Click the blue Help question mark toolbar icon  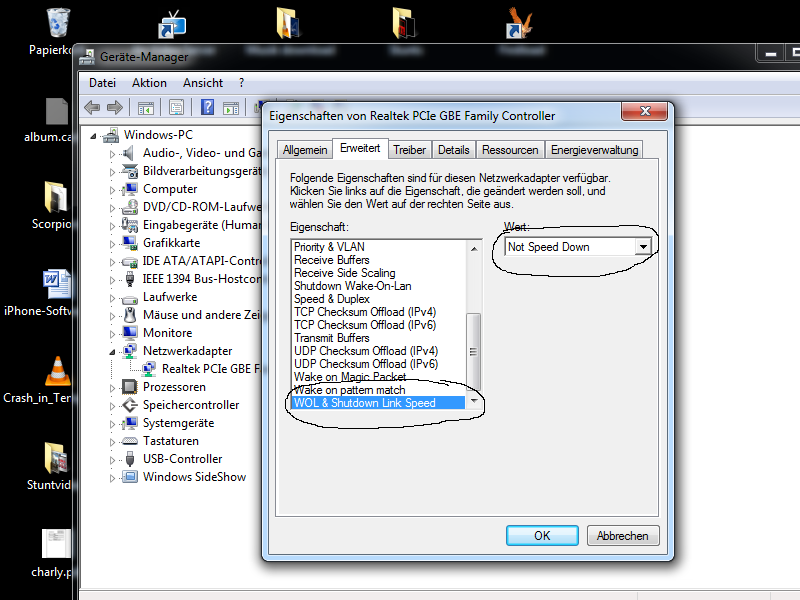coord(207,107)
